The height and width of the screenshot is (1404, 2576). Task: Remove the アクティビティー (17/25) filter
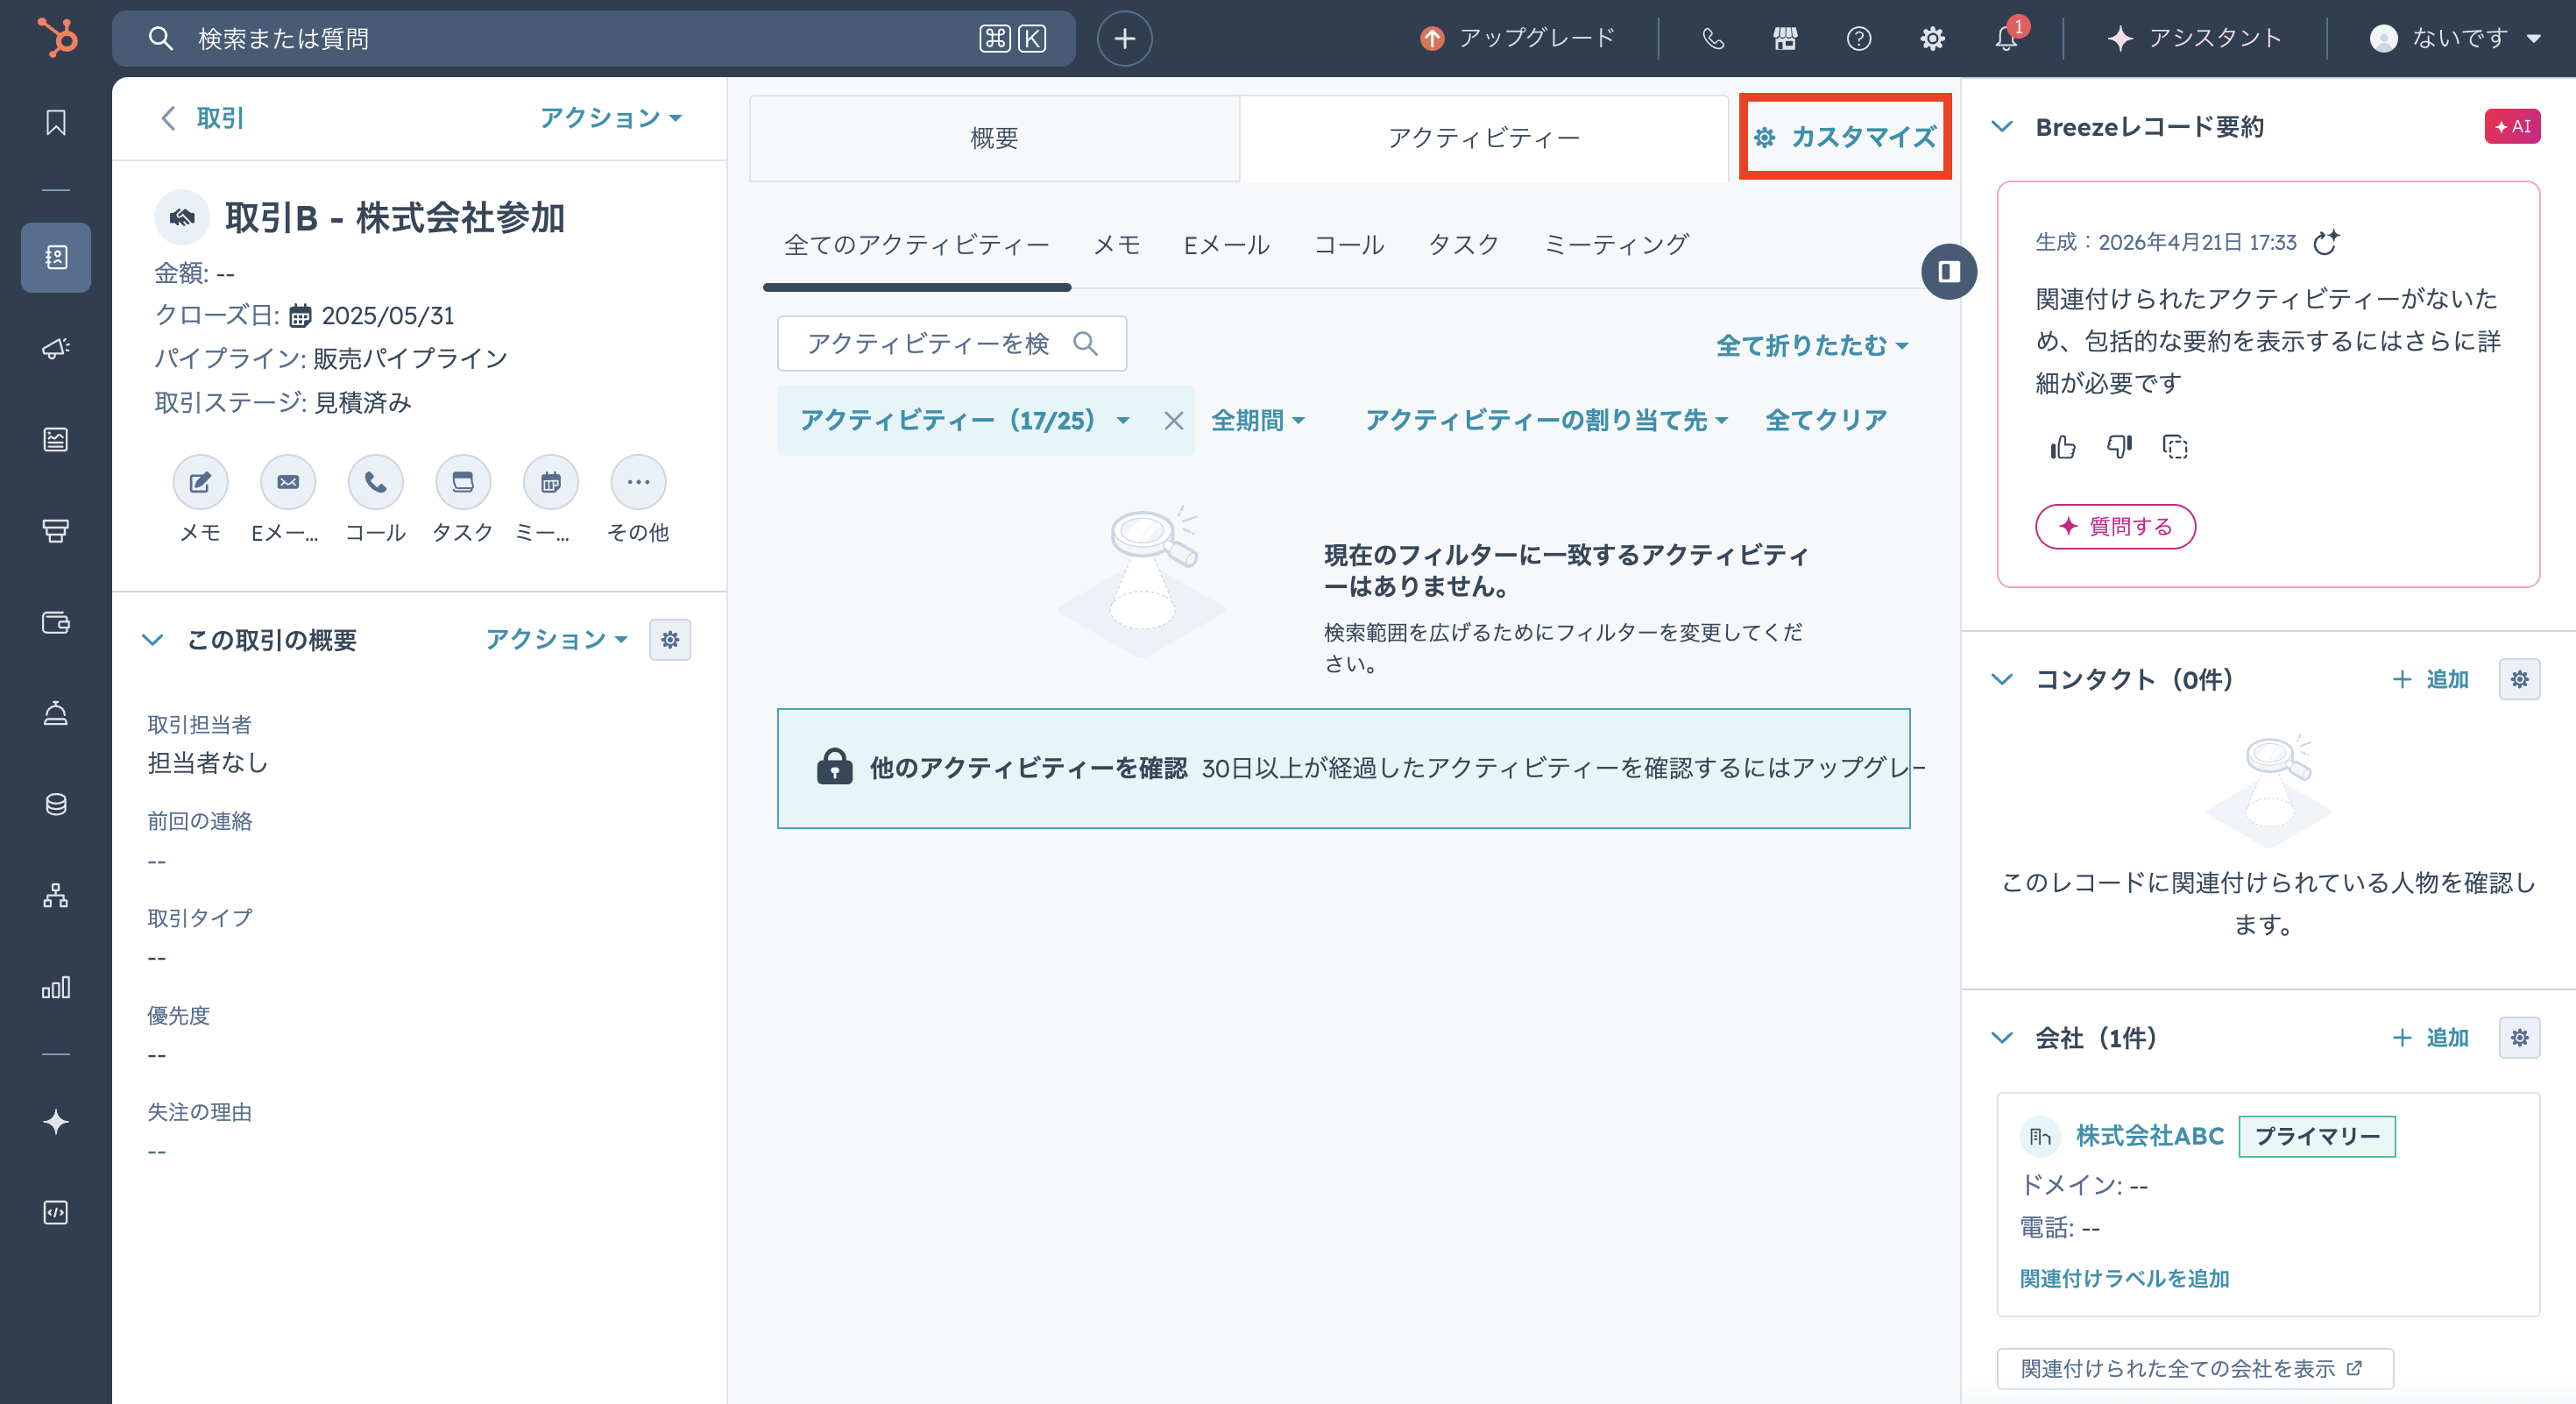(1173, 421)
